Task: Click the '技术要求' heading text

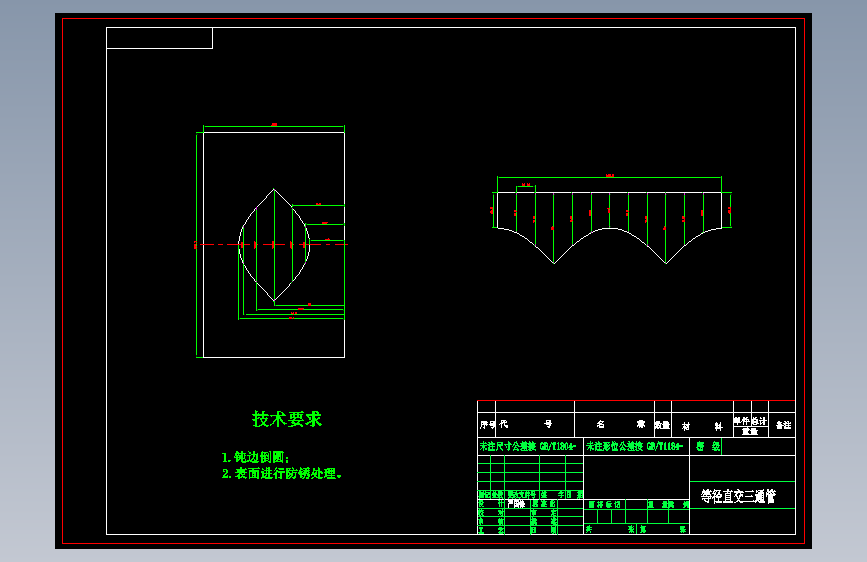Action: point(286,419)
